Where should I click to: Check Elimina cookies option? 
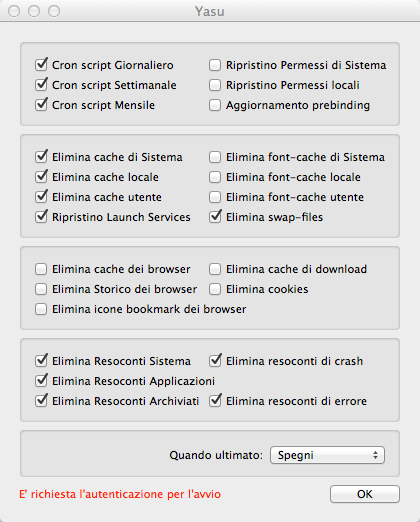tap(215, 289)
